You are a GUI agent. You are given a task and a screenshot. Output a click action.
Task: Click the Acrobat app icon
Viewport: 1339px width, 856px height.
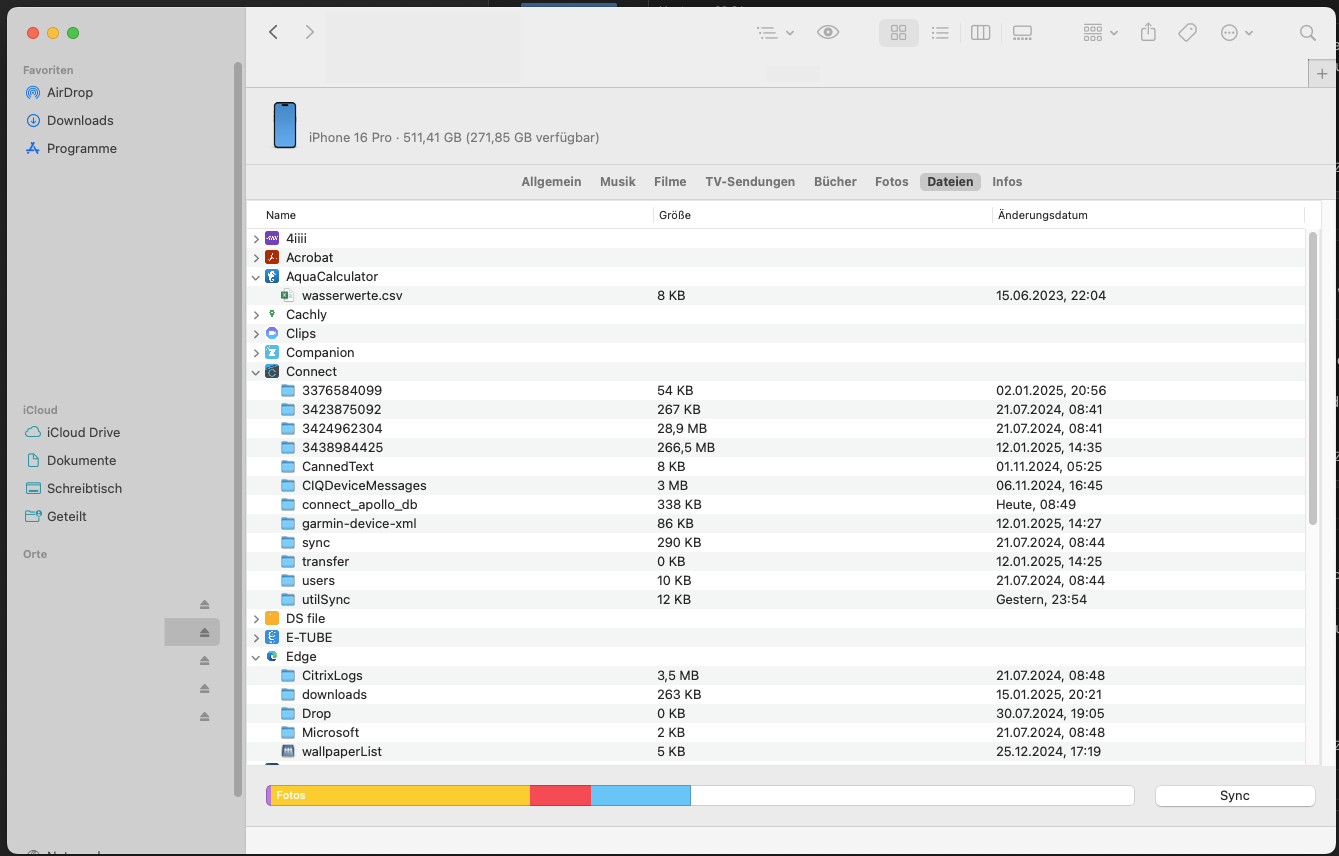pyautogui.click(x=272, y=257)
